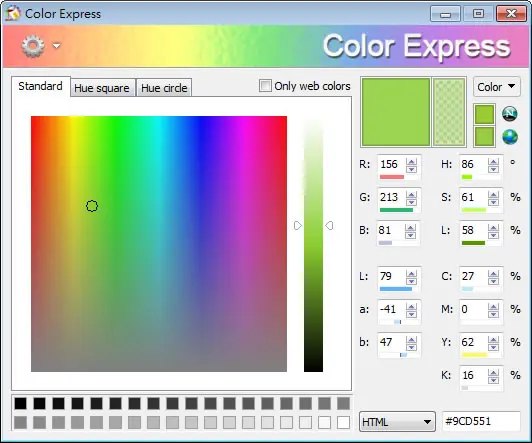Open dropdown arrow next to gear icon
Screen dimensions: 532x443
[x=56, y=45]
